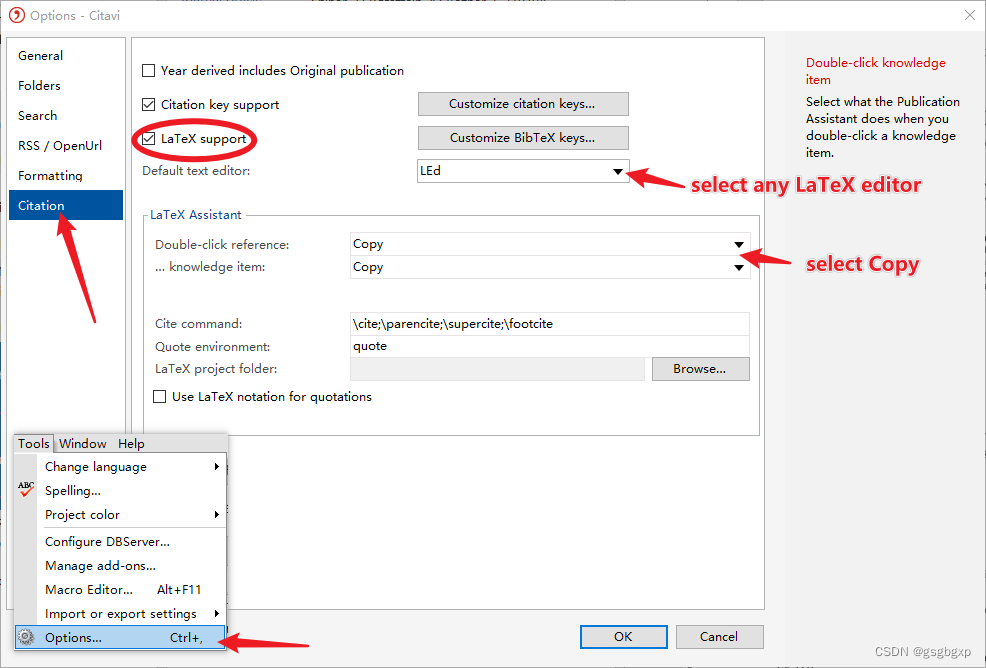Uncheck 'Citation key support'

tap(148, 104)
